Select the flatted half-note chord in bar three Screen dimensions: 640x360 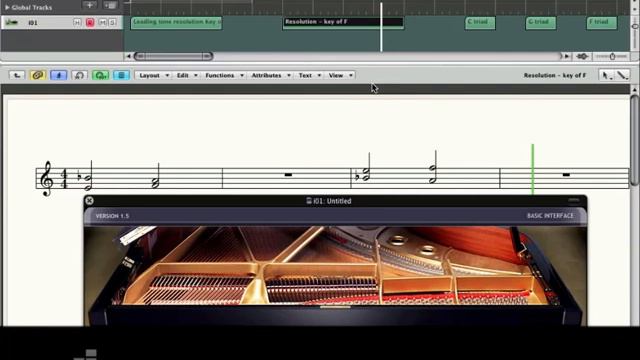click(364, 167)
